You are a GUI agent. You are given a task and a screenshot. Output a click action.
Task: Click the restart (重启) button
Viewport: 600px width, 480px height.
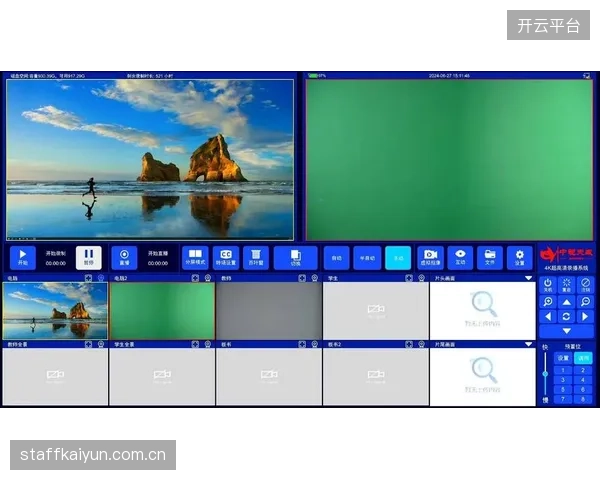[567, 285]
